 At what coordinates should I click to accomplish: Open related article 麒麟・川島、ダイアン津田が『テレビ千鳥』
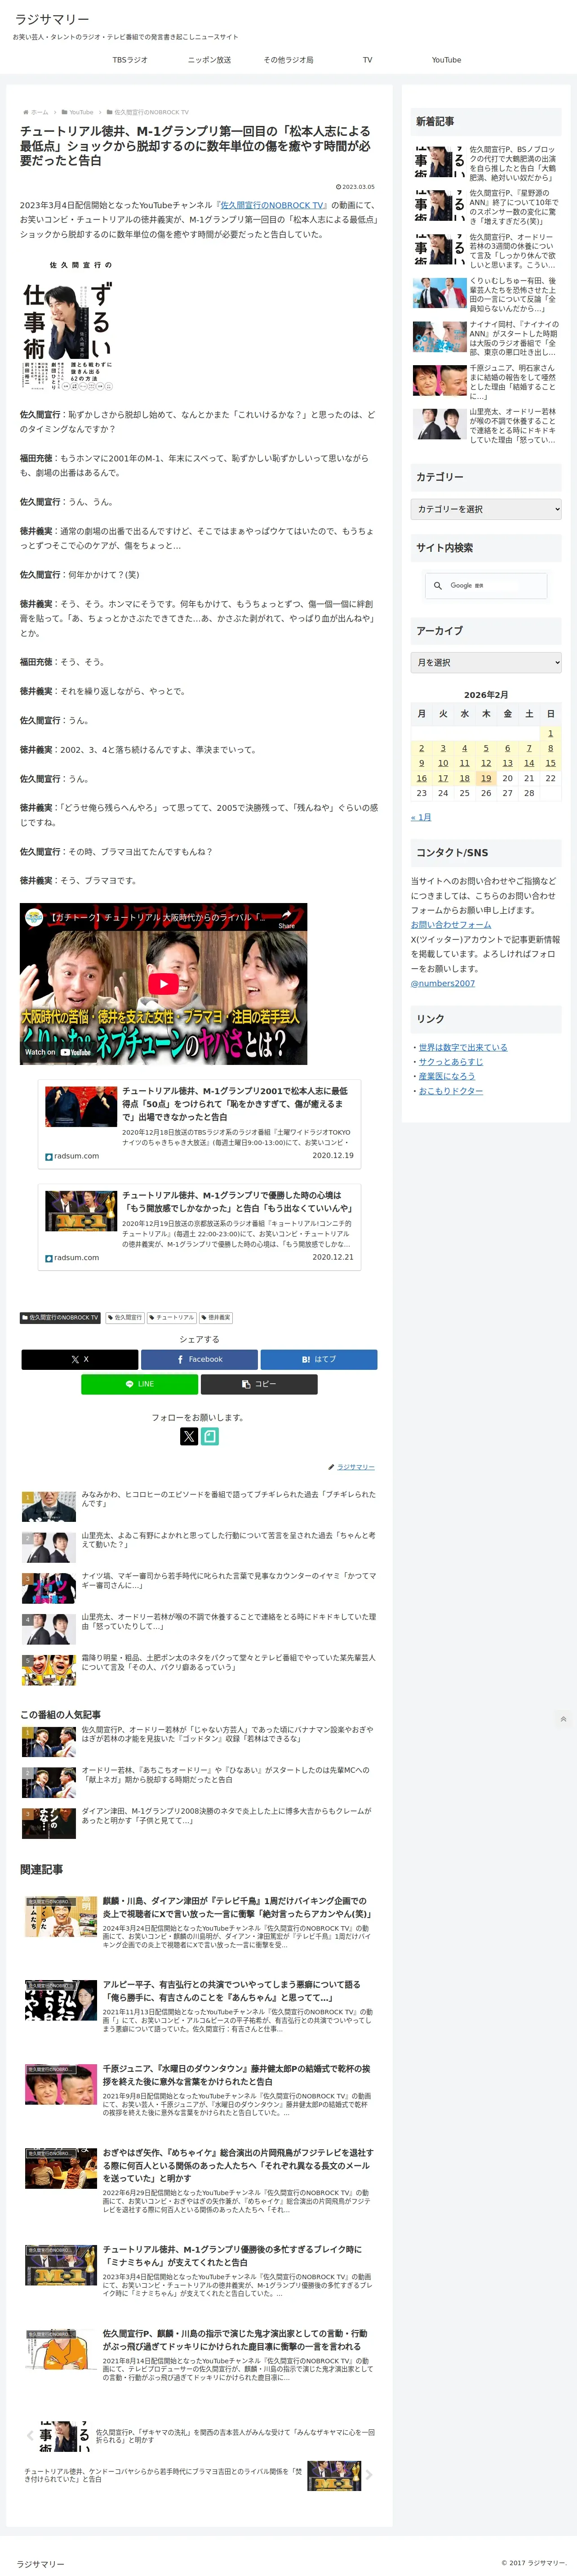[199, 1922]
